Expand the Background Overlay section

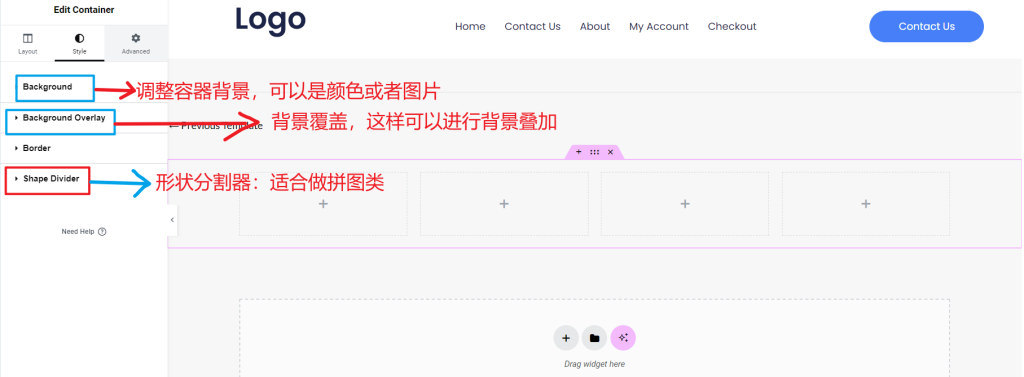point(64,118)
